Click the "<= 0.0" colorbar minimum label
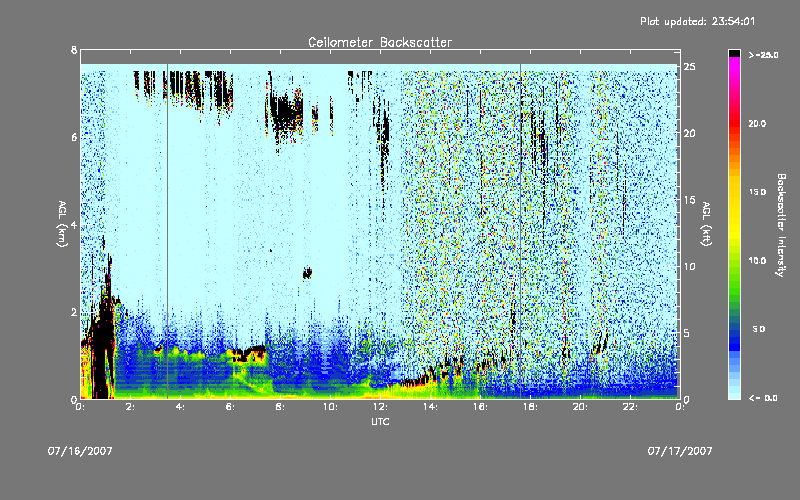 [x=763, y=398]
